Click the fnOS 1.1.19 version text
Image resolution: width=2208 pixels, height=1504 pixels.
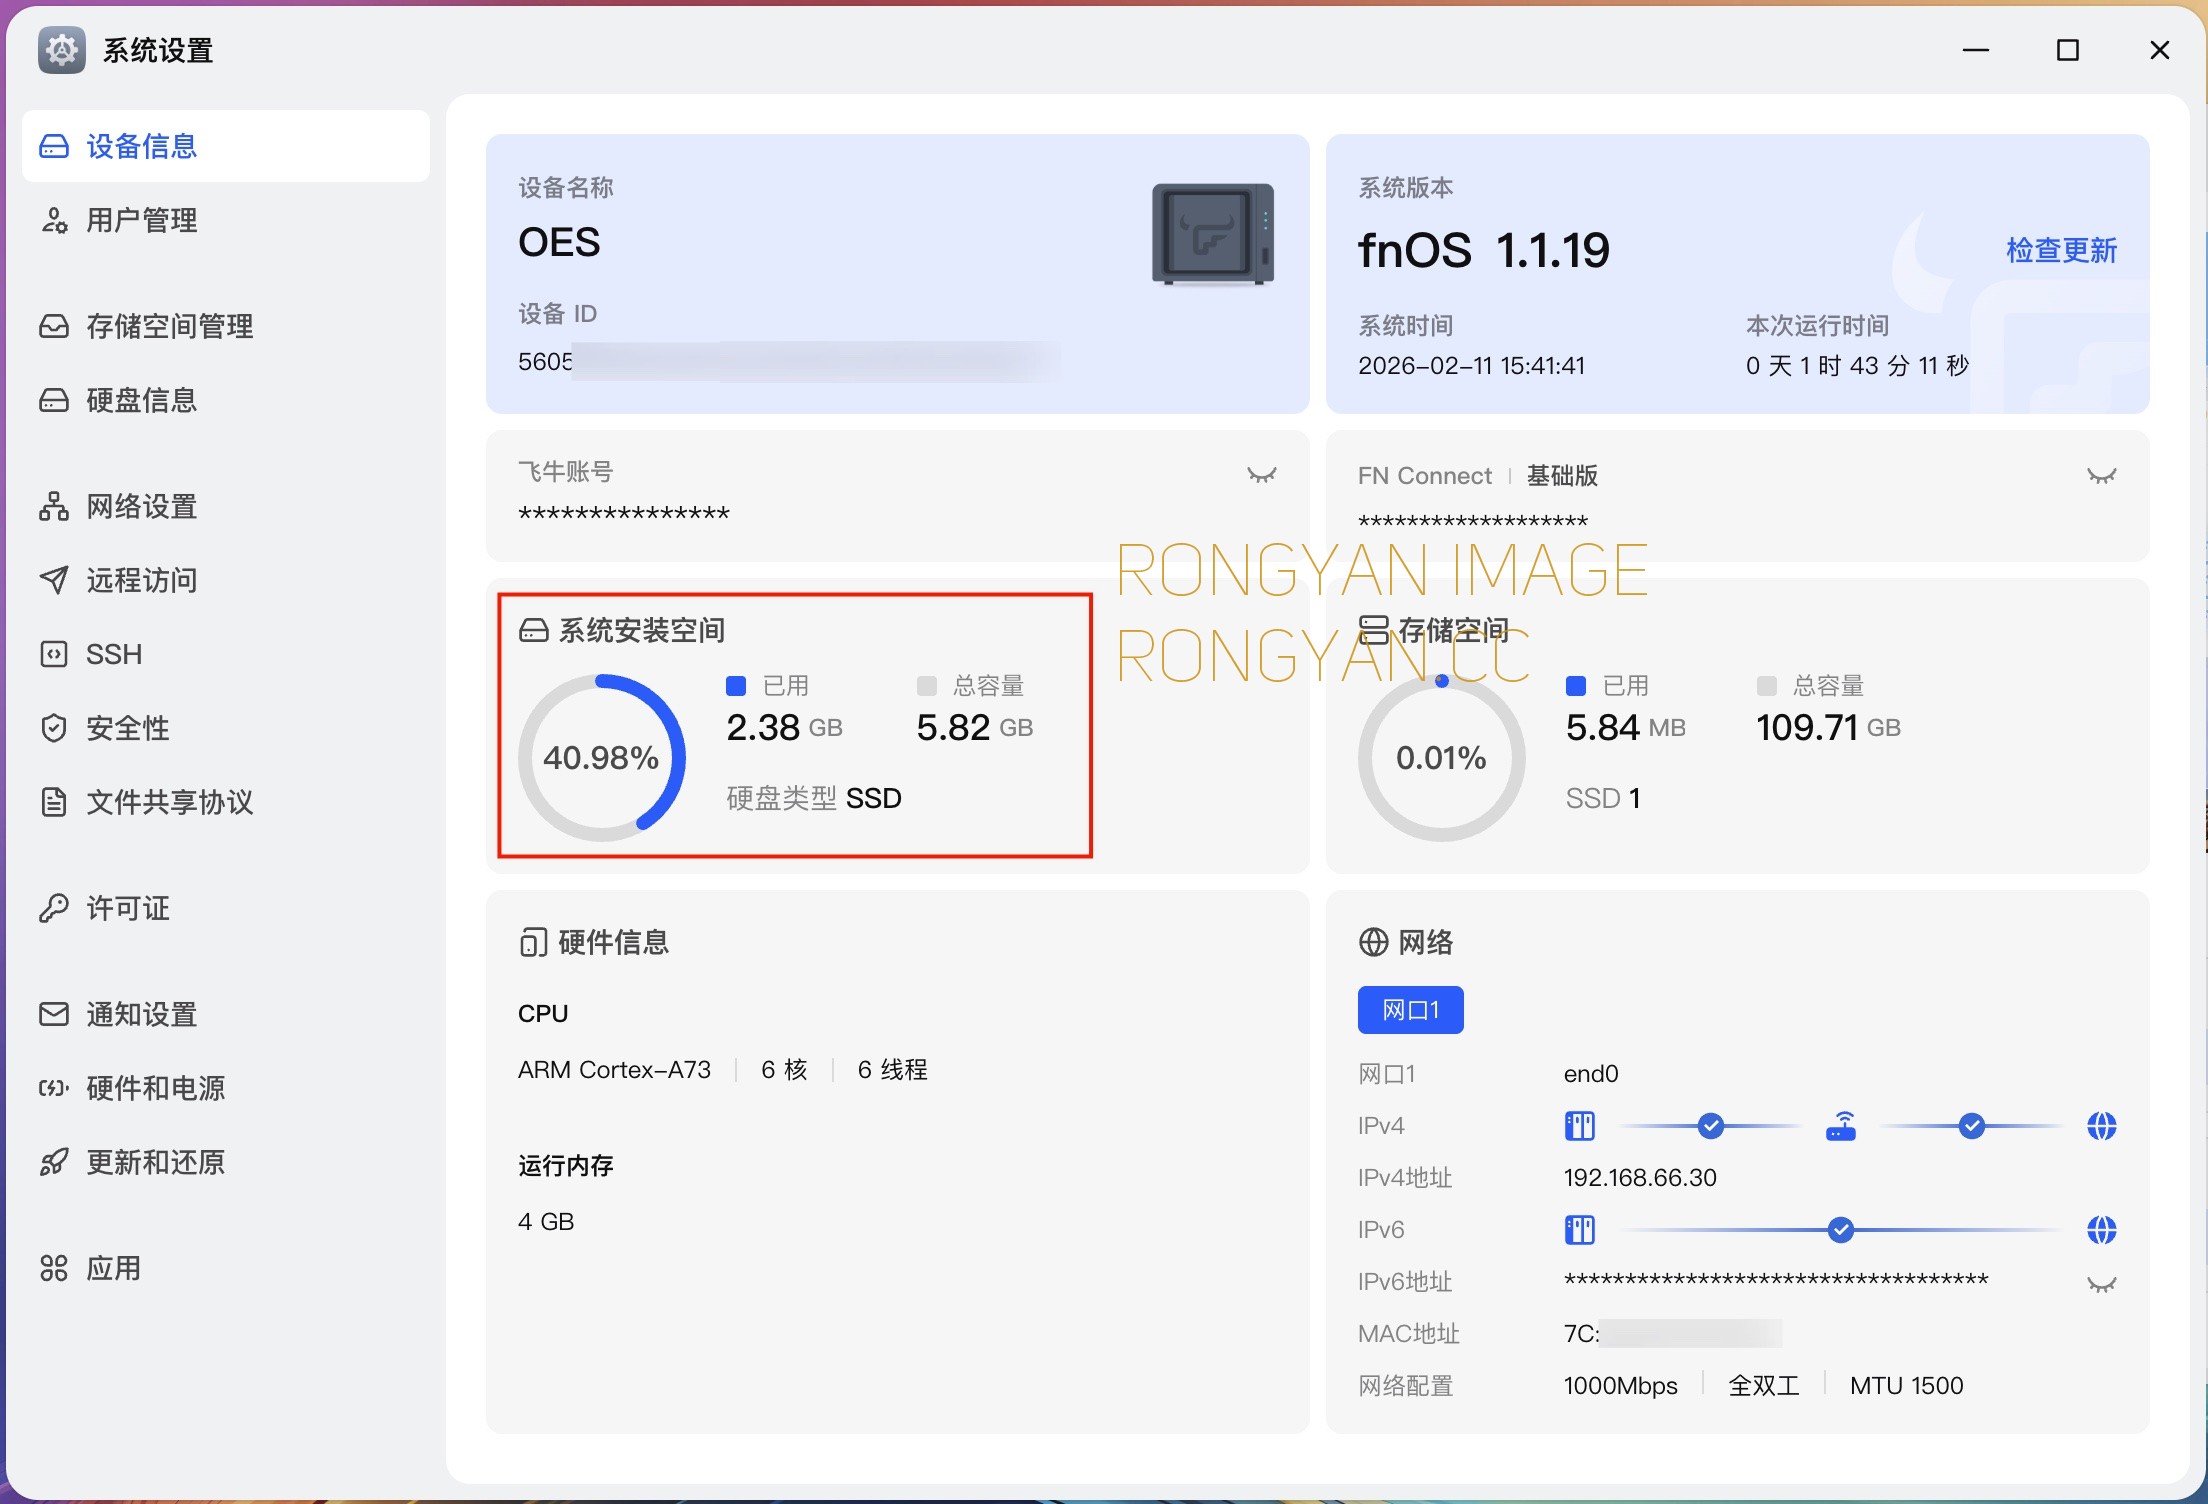click(1484, 250)
